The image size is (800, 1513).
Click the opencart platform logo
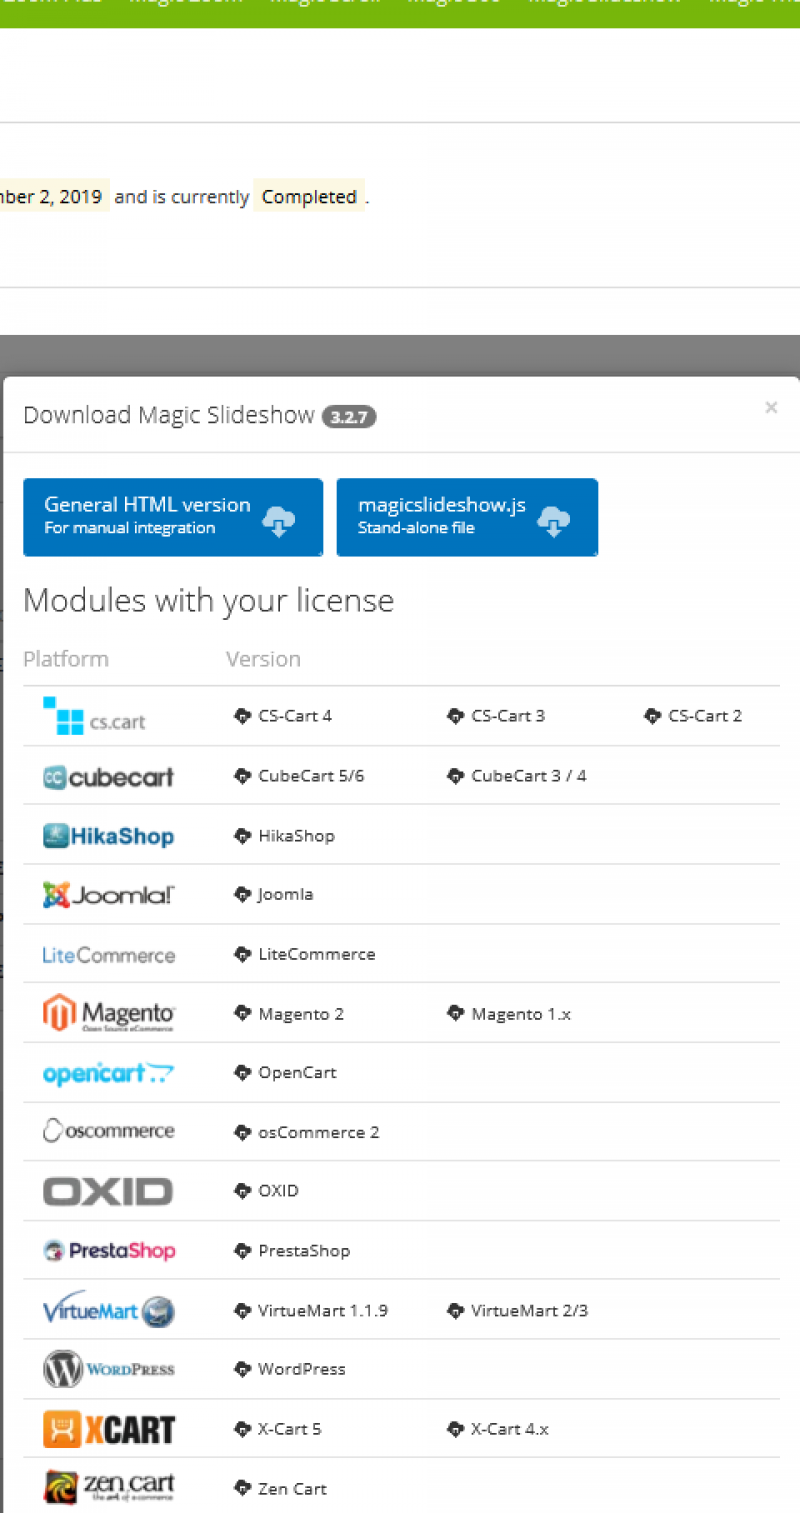click(x=108, y=1073)
